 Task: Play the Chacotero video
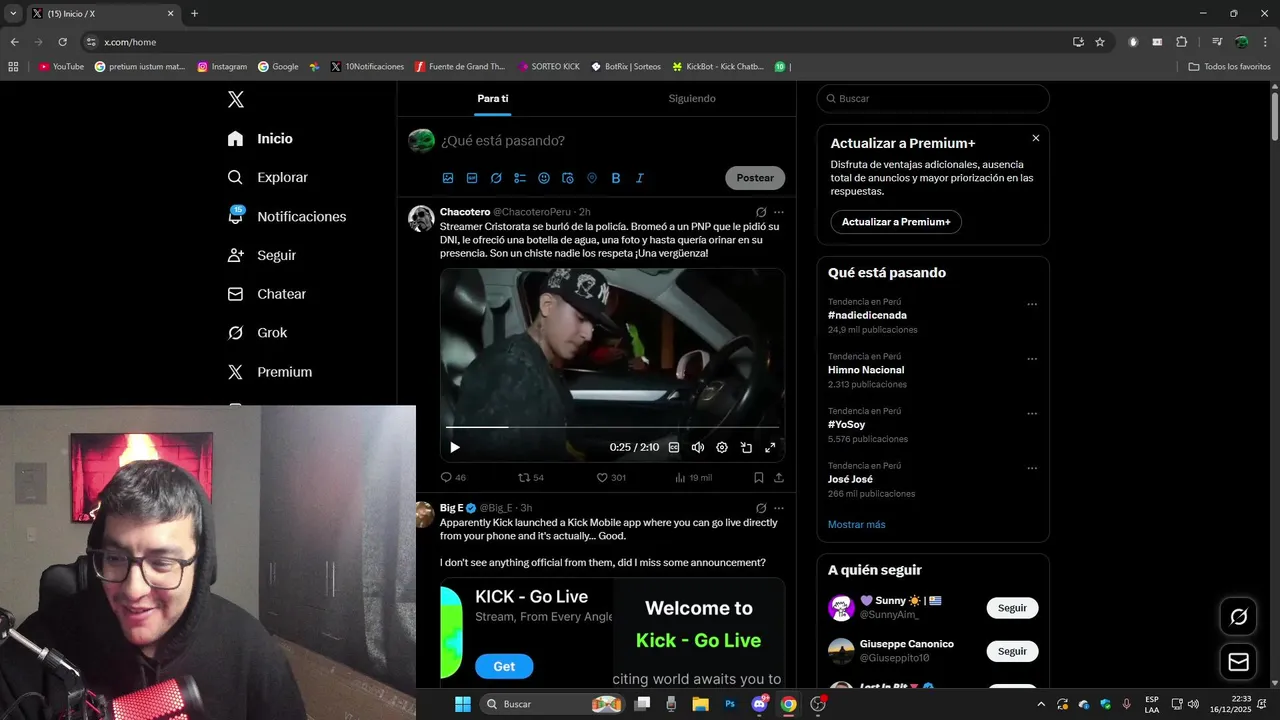455,448
